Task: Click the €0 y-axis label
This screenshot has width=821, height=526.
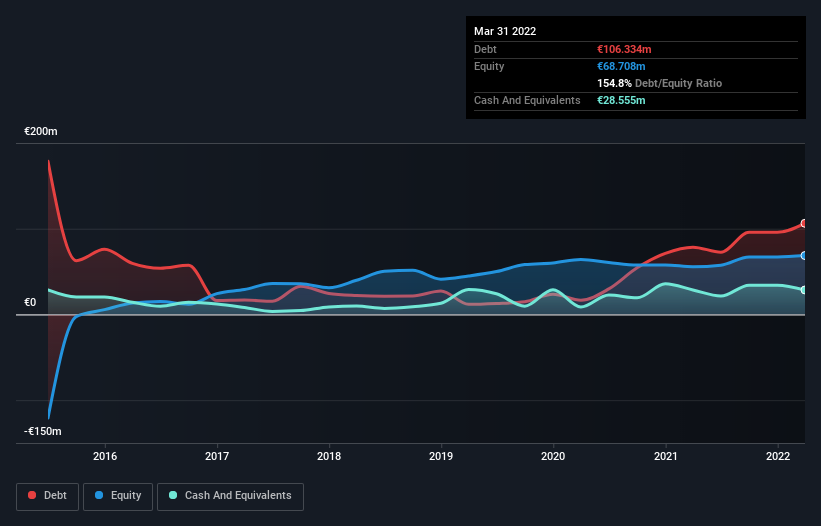Action: click(x=30, y=303)
